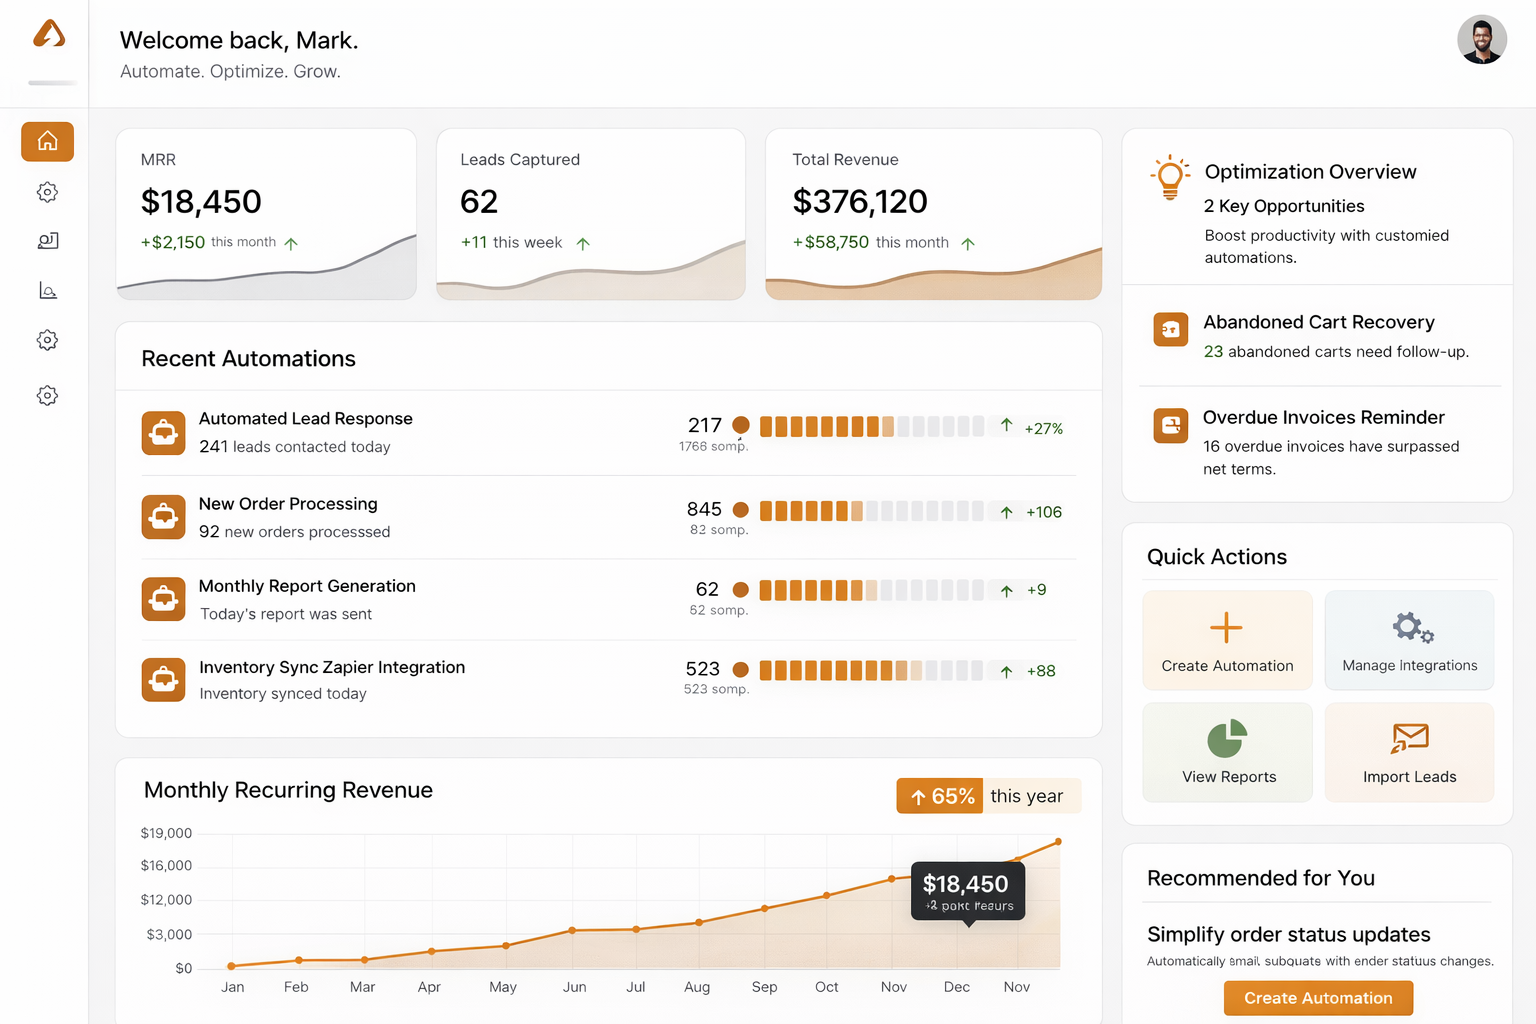Click the Automated Lead Response row icon
The image size is (1536, 1024).
[x=163, y=433]
